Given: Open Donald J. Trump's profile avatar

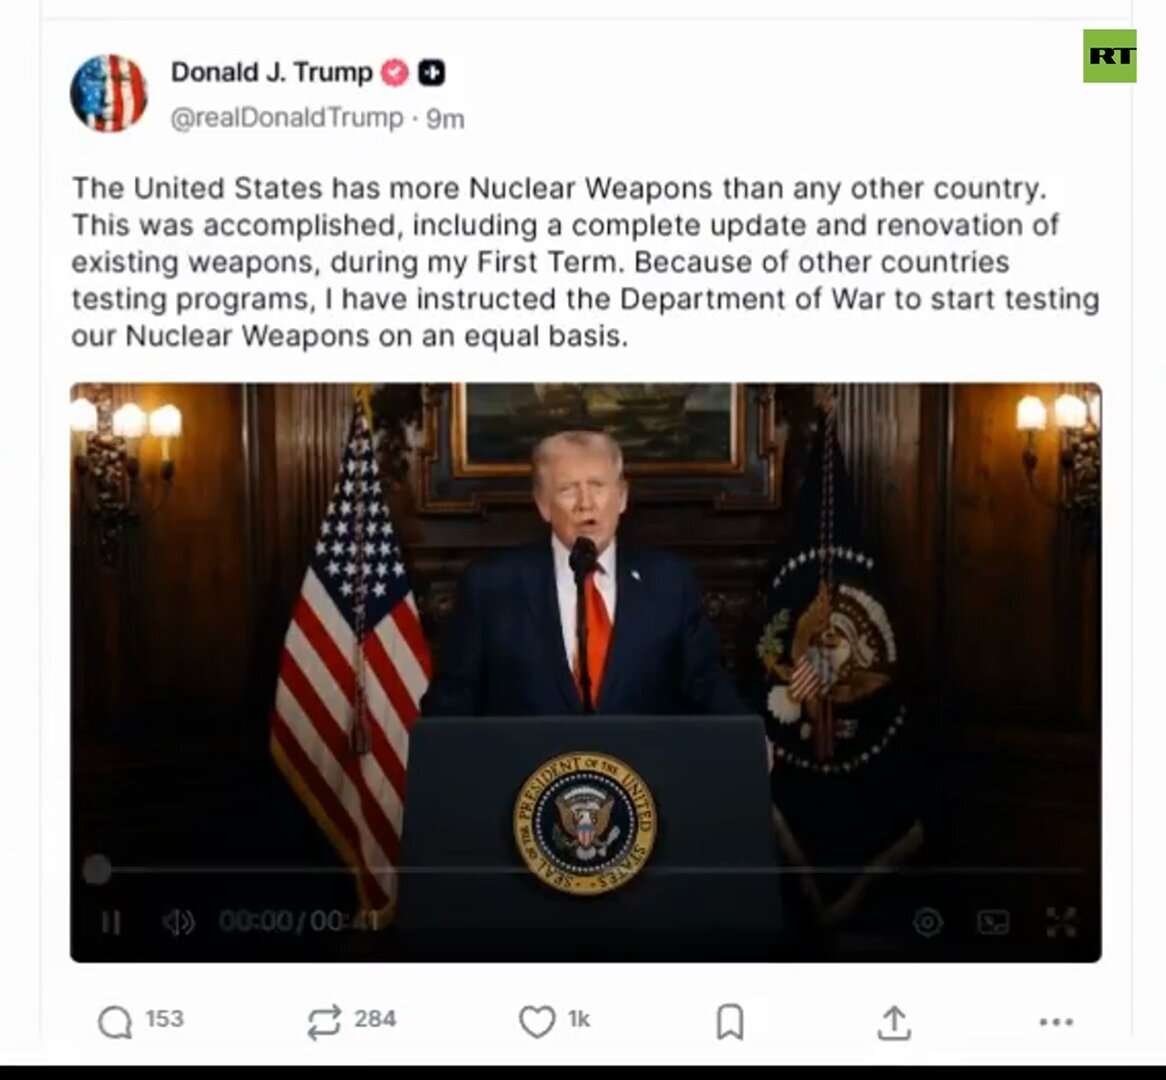Looking at the screenshot, I should point(109,93).
